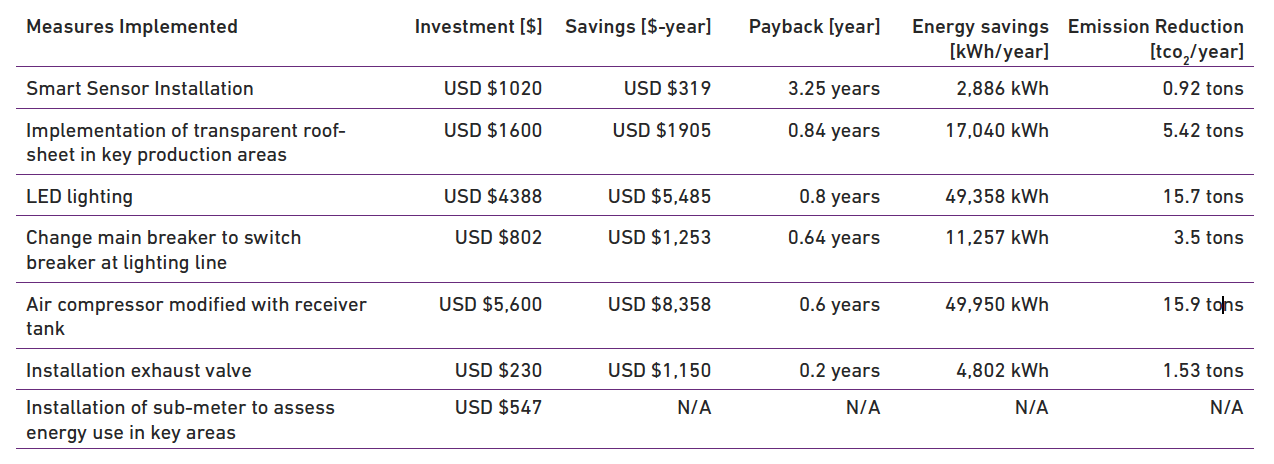This screenshot has height=464, width=1274.
Task: Click the USD $1020 investment cell
Action: tap(493, 88)
